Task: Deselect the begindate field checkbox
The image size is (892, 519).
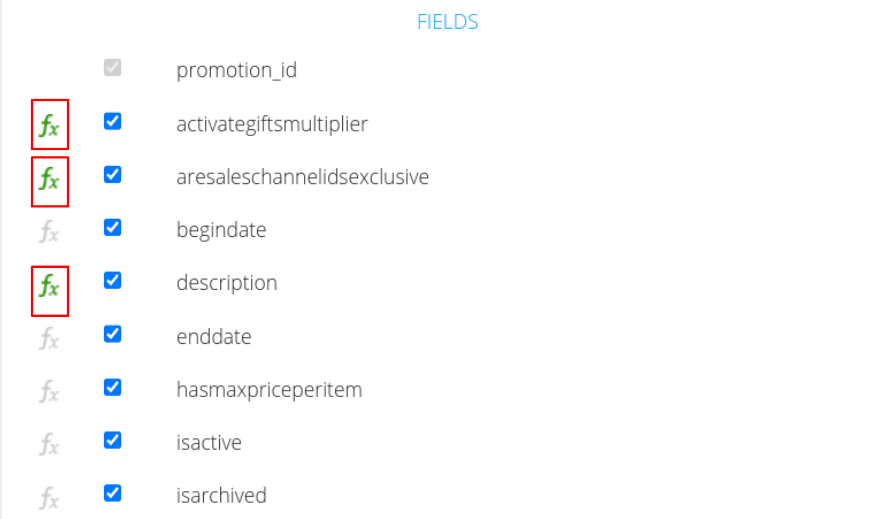Action: point(113,227)
